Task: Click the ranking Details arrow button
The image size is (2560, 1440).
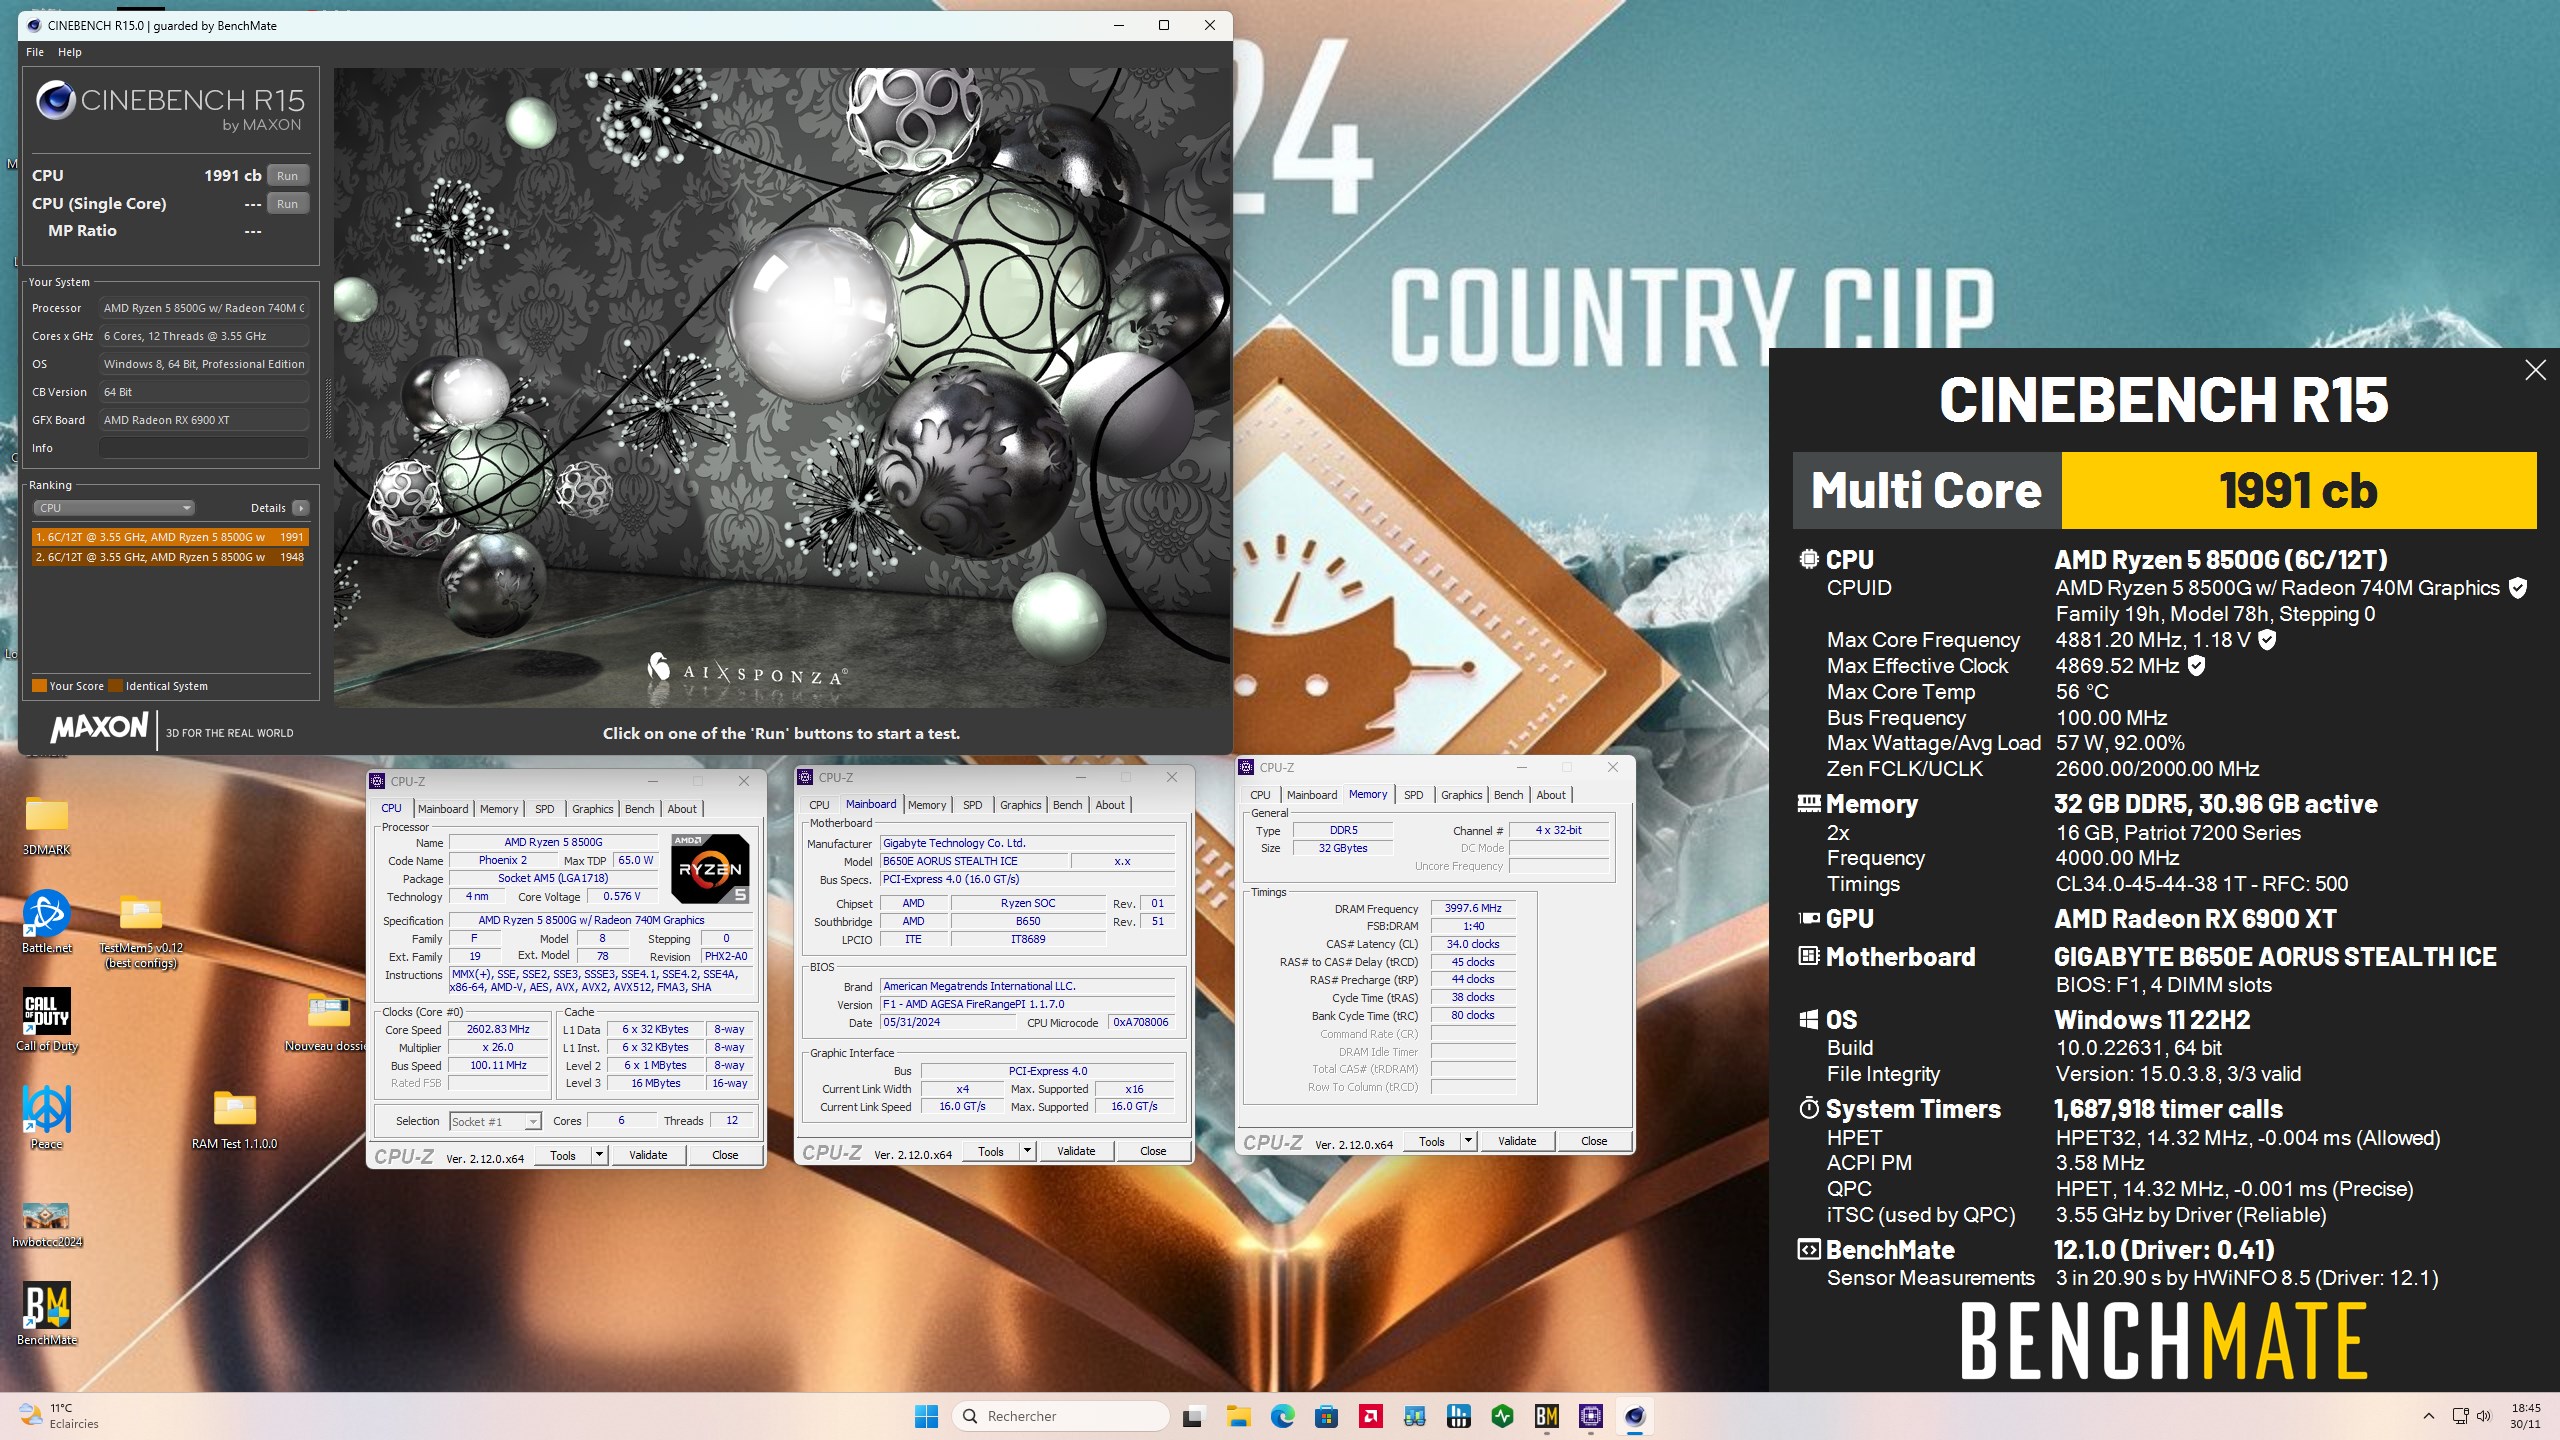Action: pyautogui.click(x=300, y=508)
